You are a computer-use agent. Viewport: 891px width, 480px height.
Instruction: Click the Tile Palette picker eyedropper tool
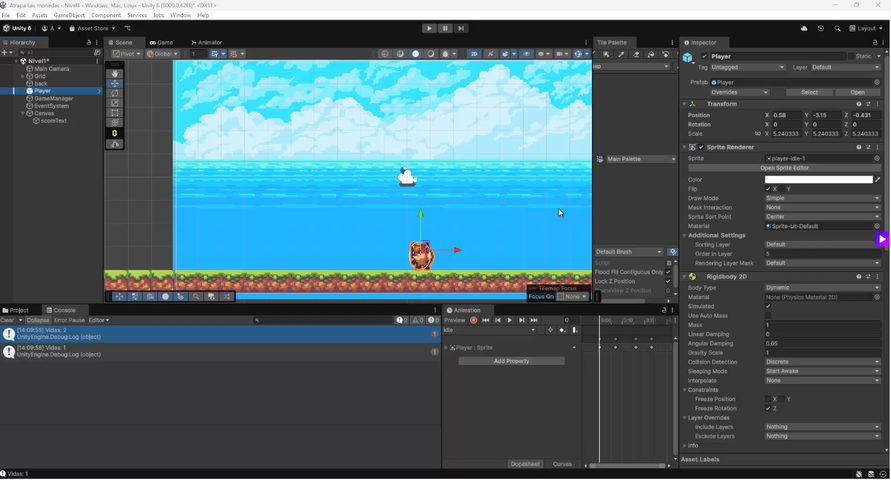click(621, 55)
